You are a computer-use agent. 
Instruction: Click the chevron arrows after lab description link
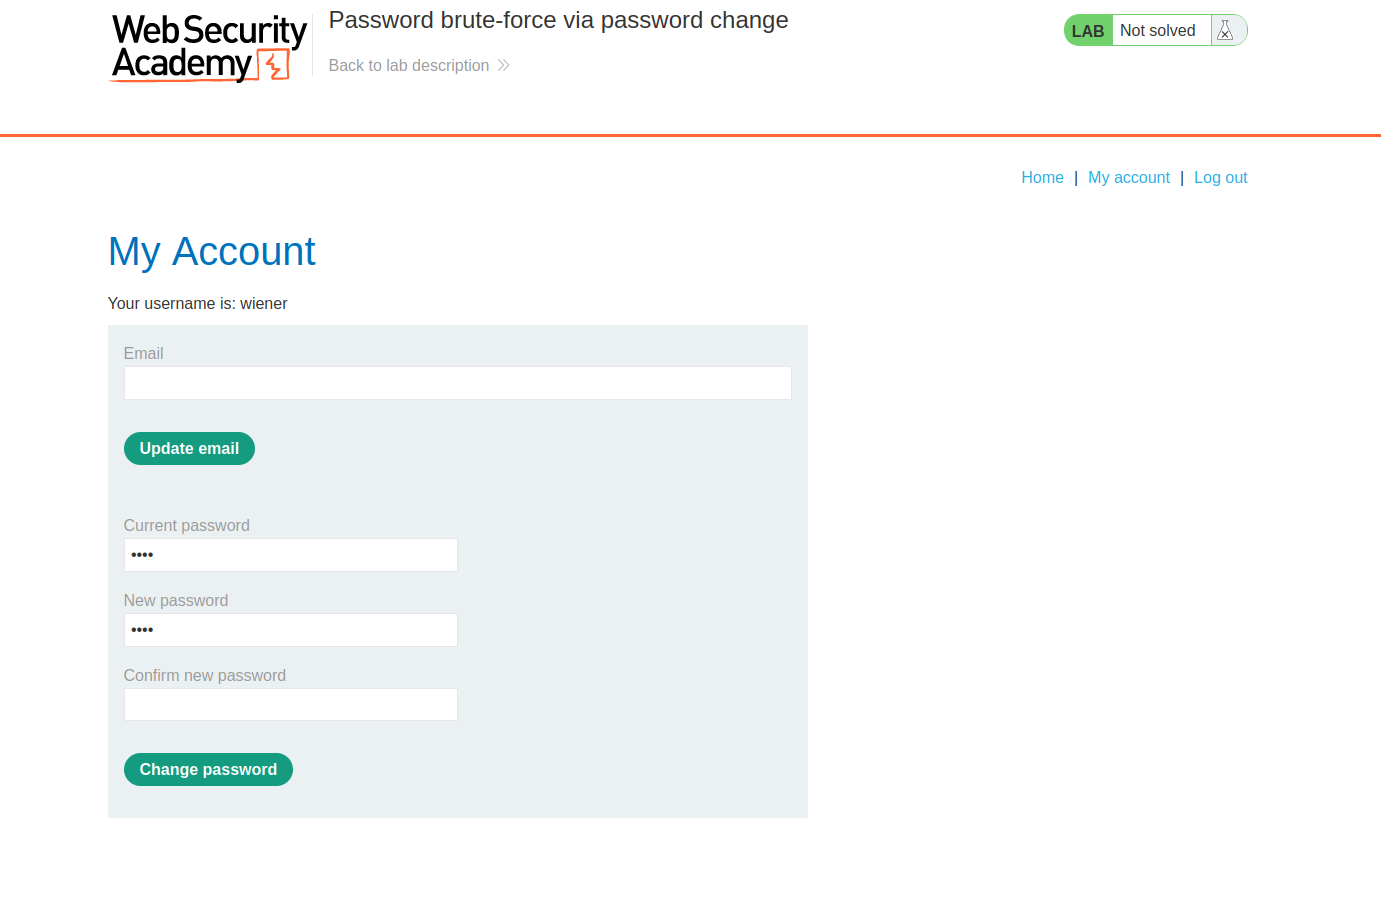coord(505,65)
